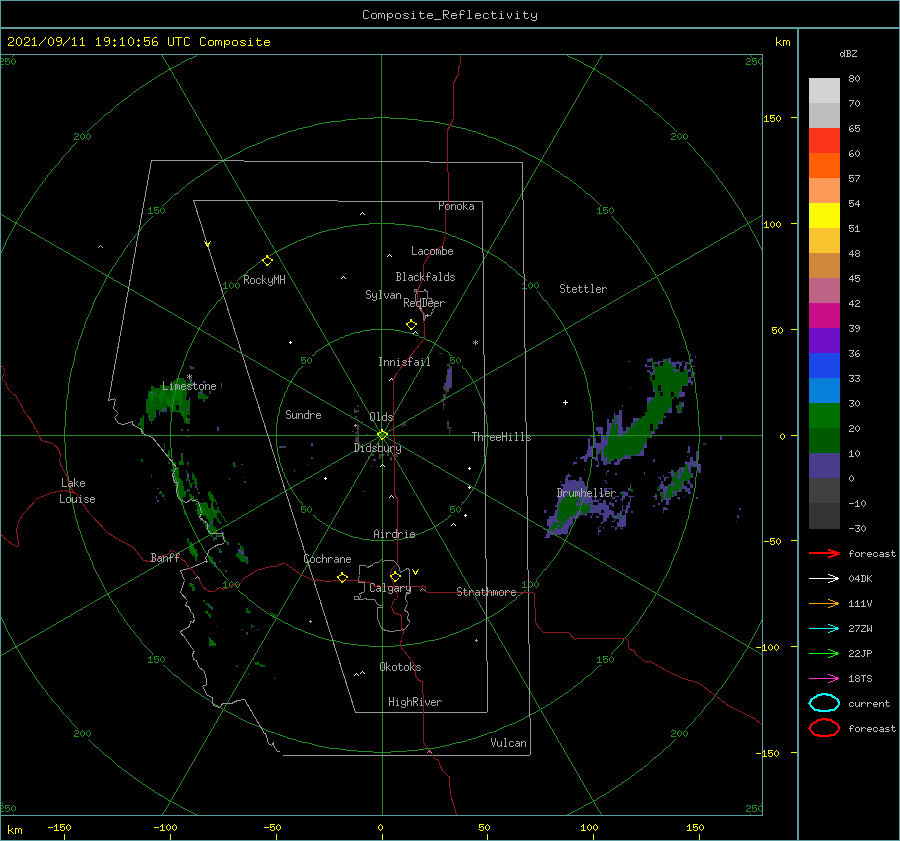Viewport: 900px width, 841px height.
Task: Click the dBZ legend heading
Action: tap(848, 53)
